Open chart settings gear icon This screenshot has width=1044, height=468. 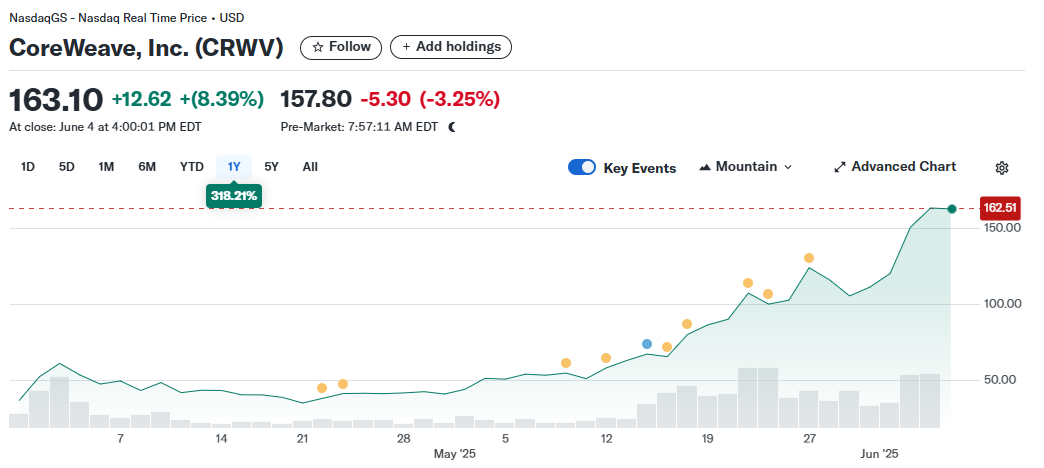[1001, 168]
